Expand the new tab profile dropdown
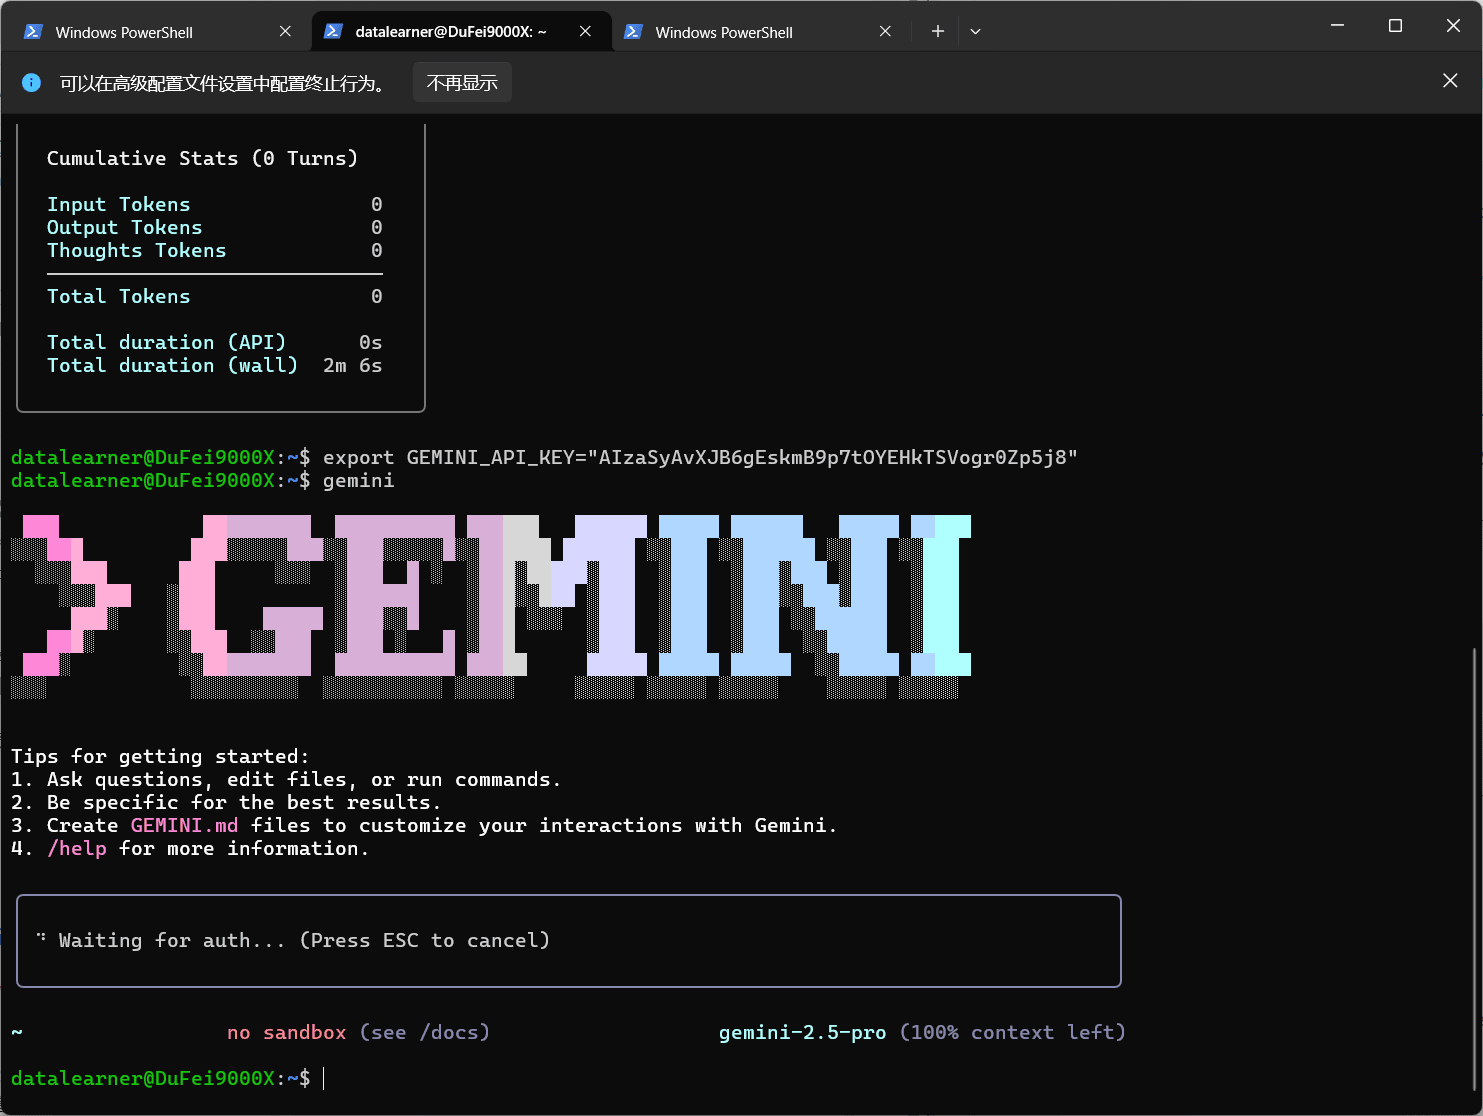Viewport: 1483px width, 1116px height. pos(975,32)
